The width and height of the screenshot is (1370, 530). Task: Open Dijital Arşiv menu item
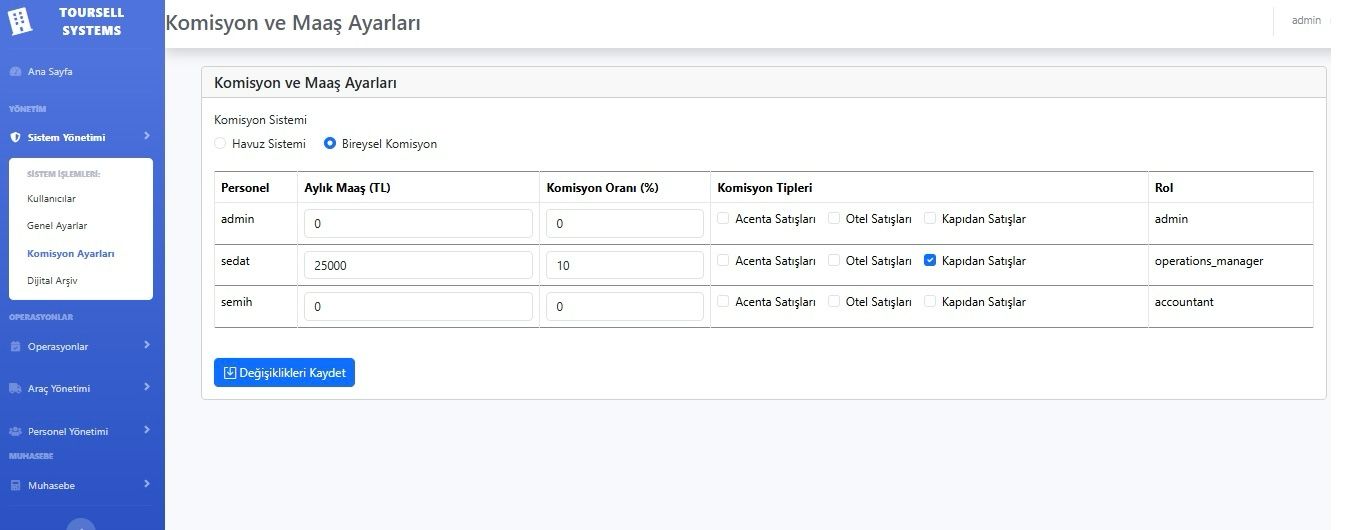52,281
